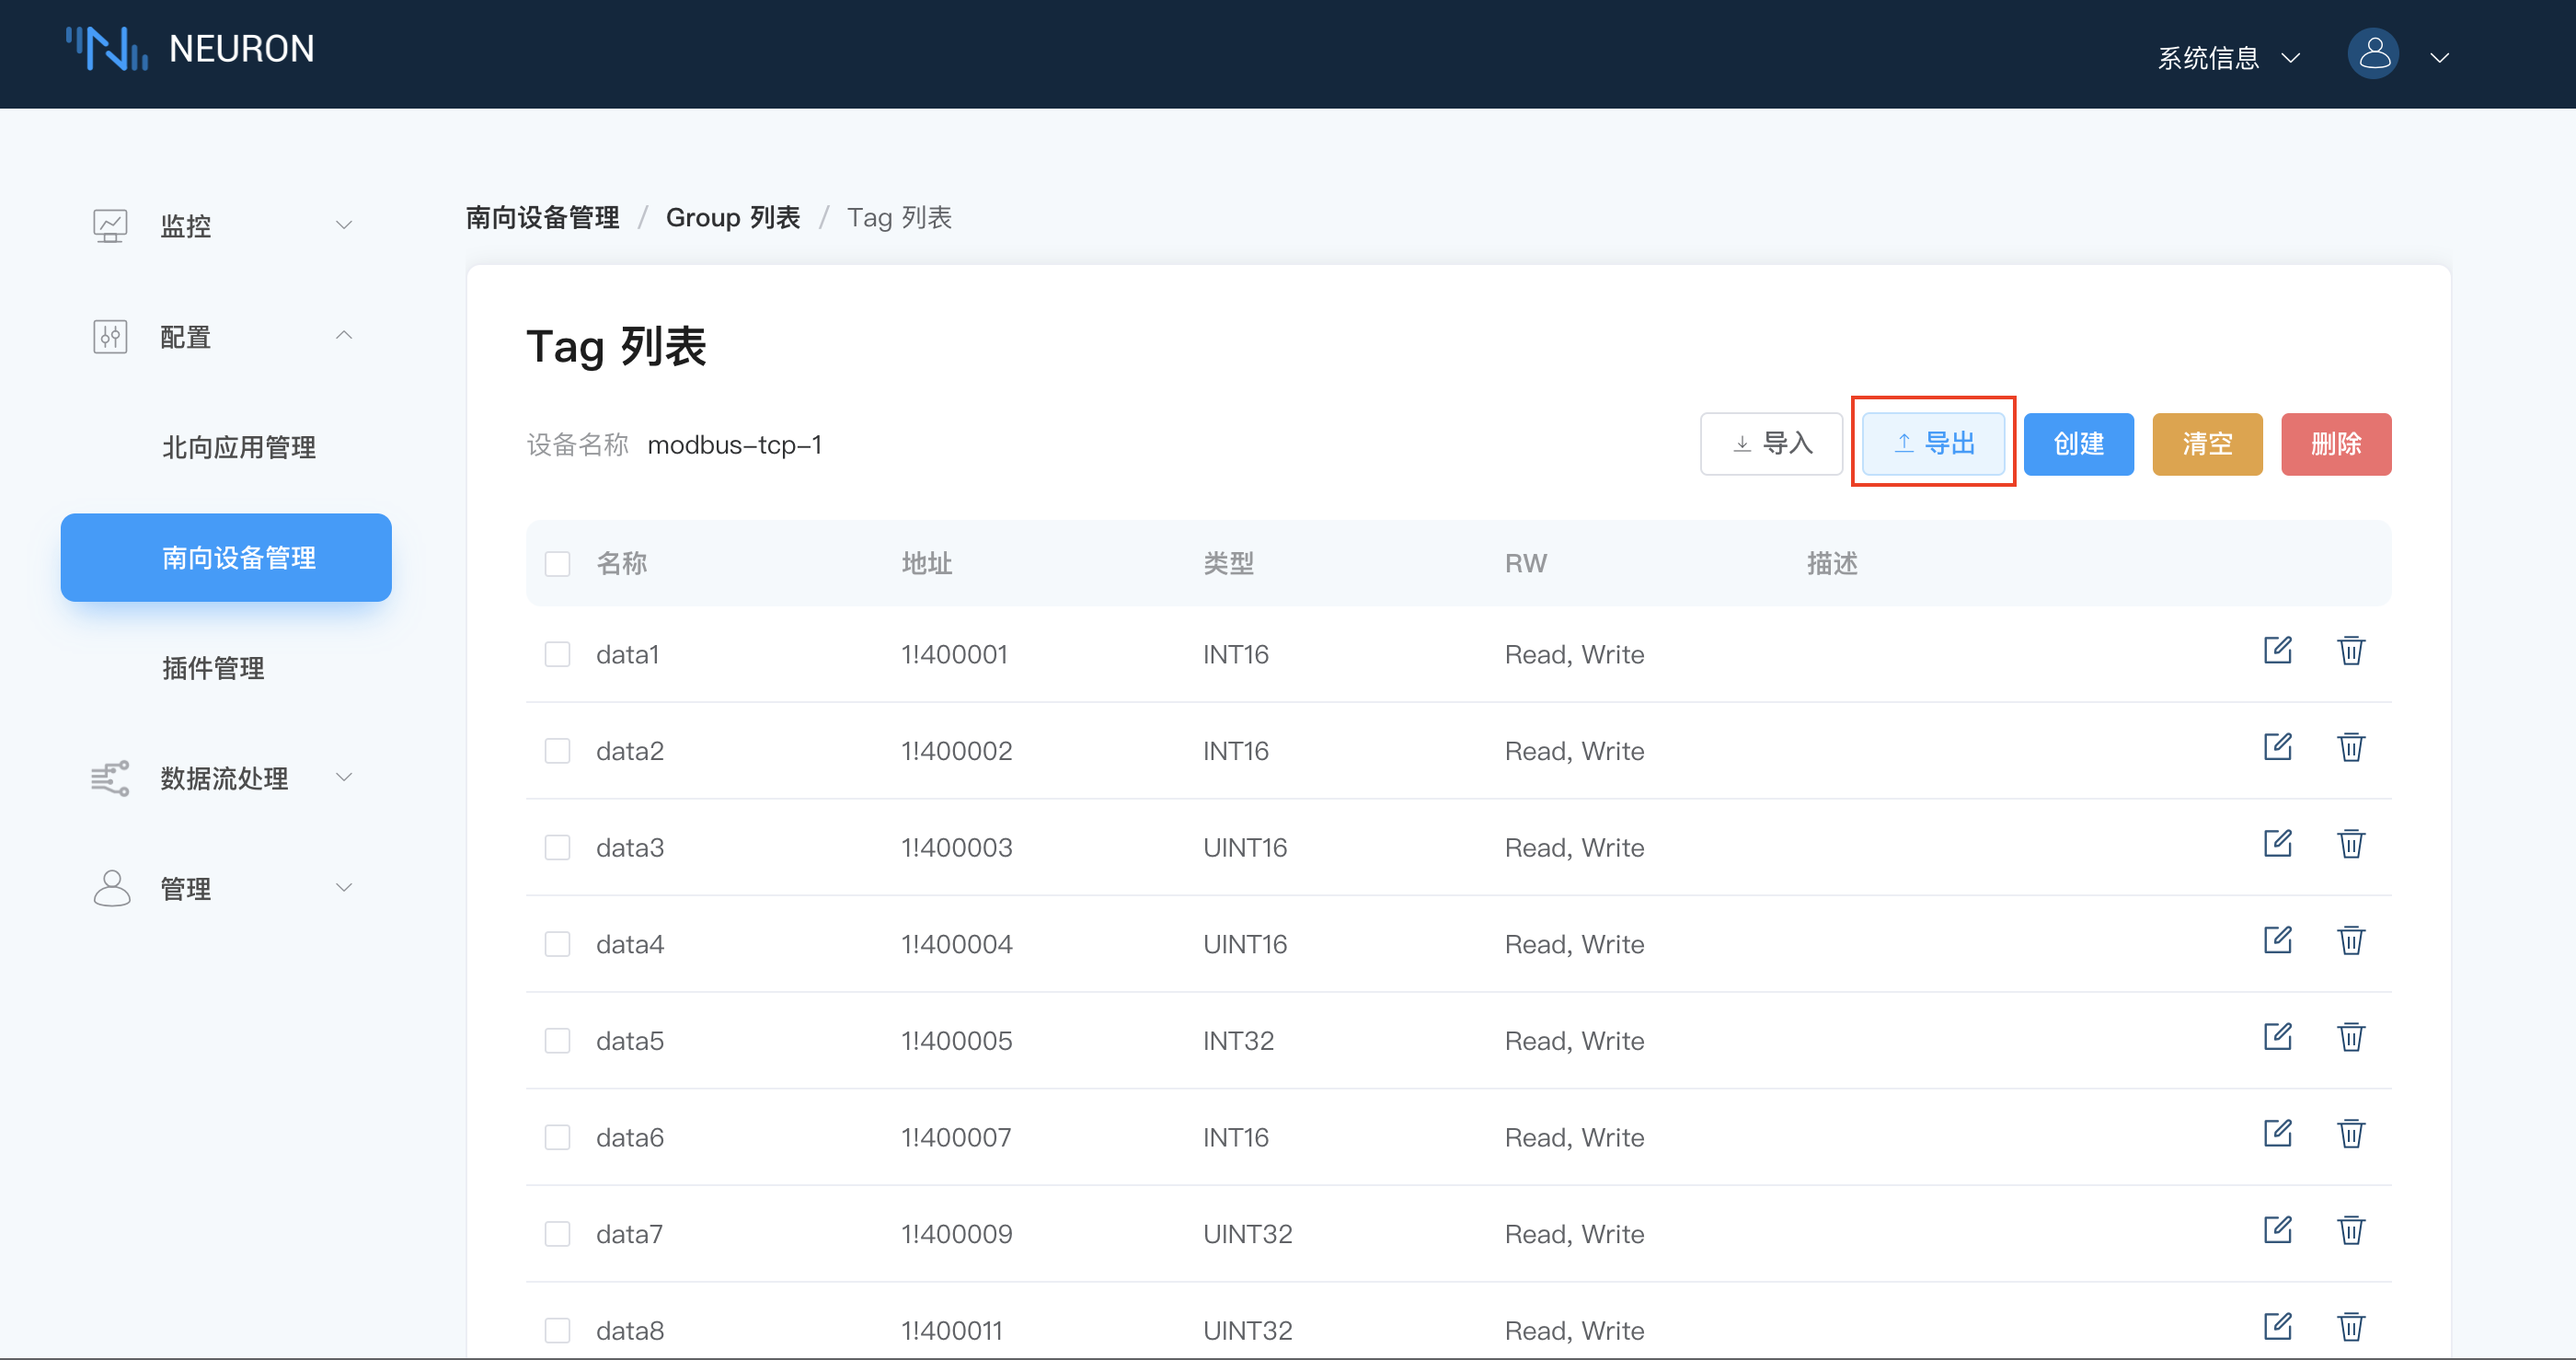Check the data4 row checkbox

coord(557,944)
